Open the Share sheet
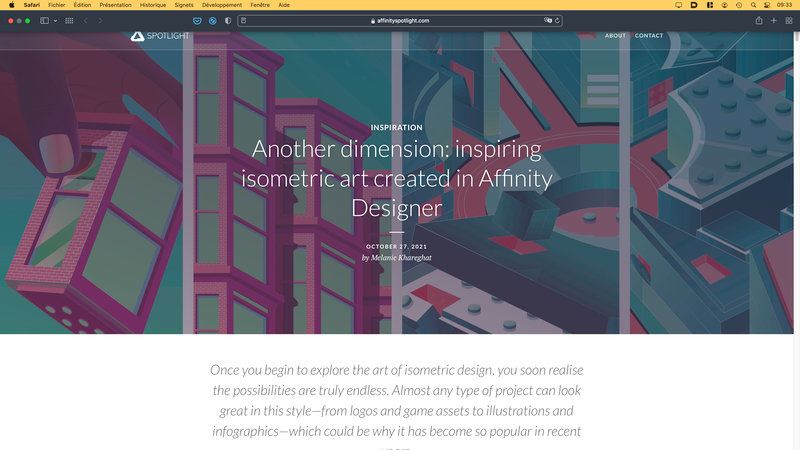 (759, 20)
